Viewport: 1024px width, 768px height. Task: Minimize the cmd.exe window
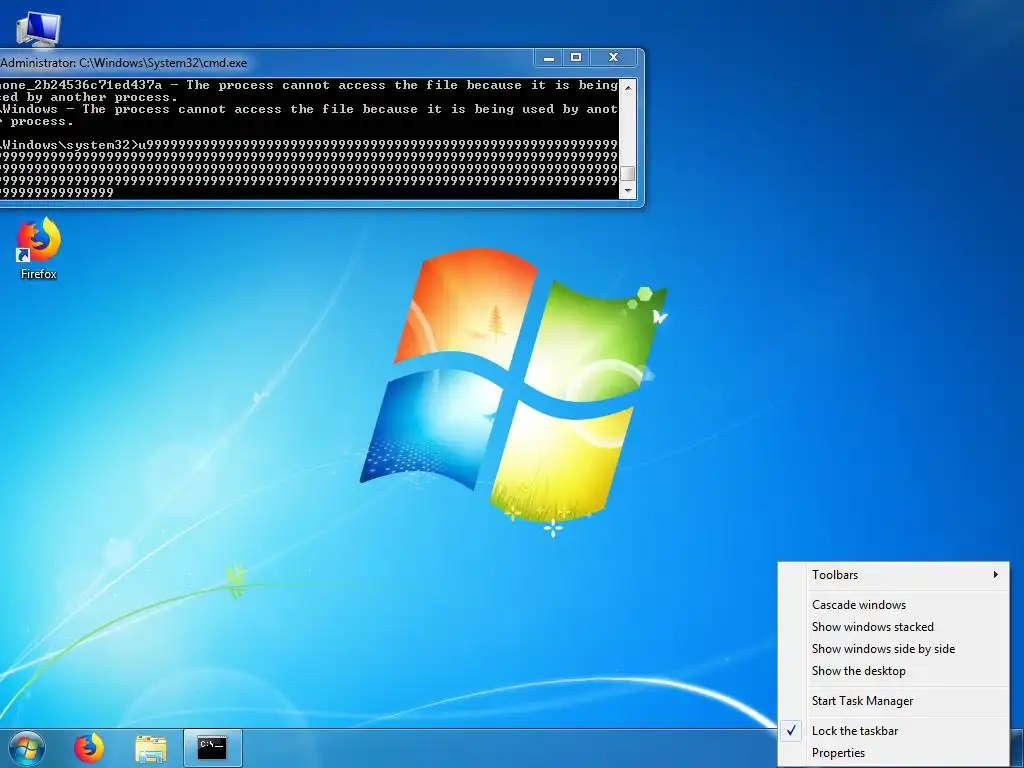pyautogui.click(x=549, y=57)
